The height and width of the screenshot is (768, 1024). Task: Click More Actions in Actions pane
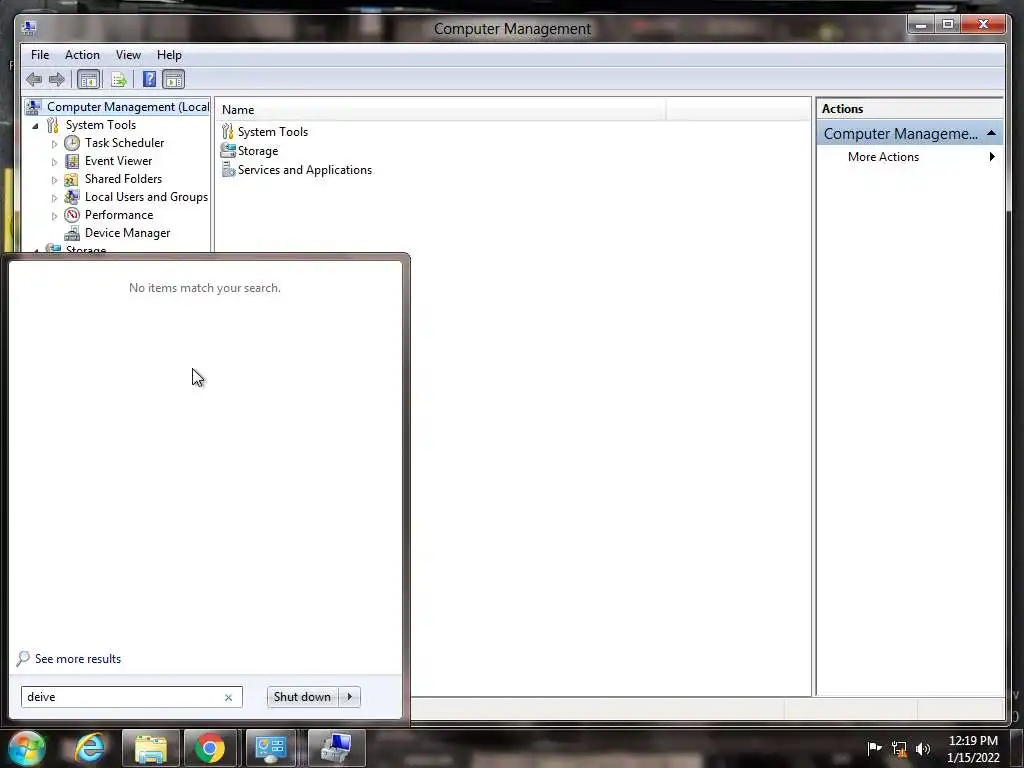[883, 157]
